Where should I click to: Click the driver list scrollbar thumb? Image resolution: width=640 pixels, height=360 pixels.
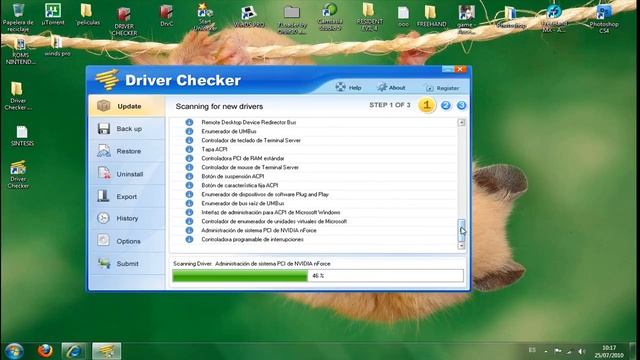point(461,230)
